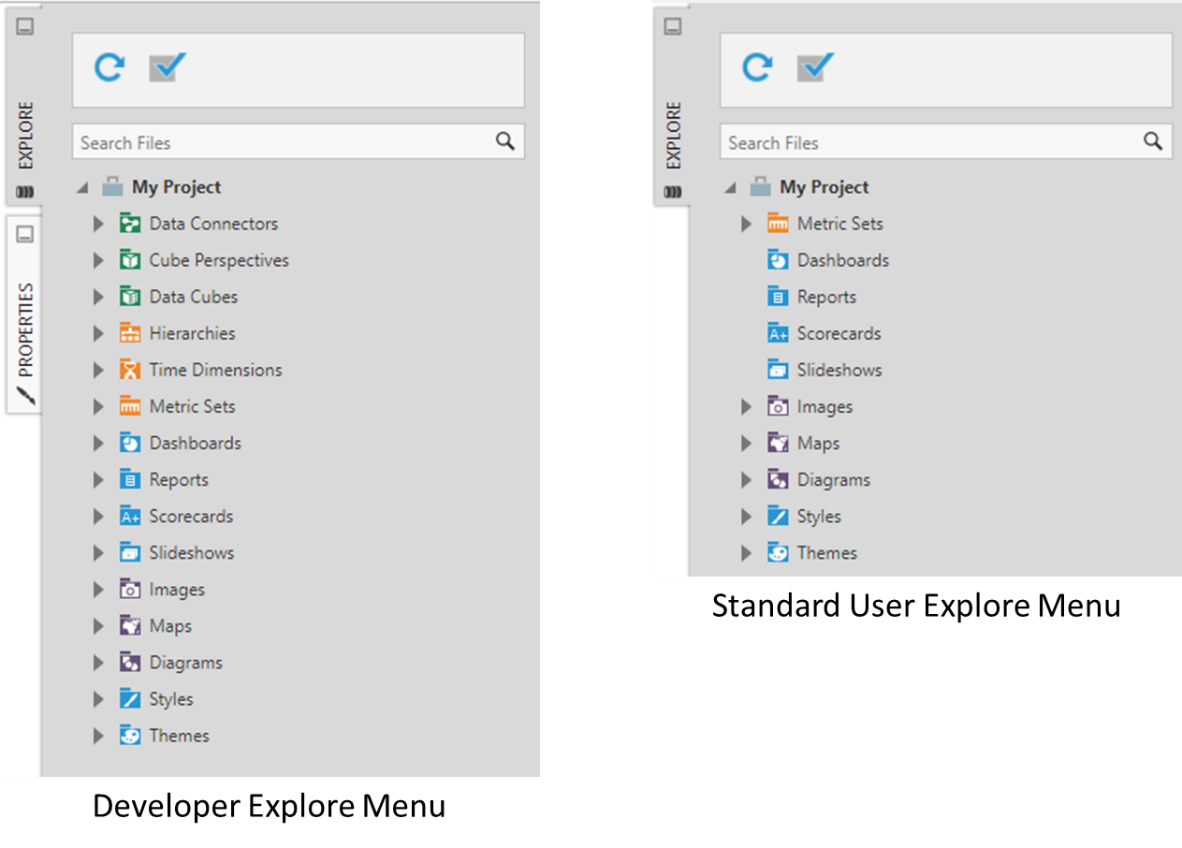Expand Metric Sets in Standard User menu

(746, 224)
